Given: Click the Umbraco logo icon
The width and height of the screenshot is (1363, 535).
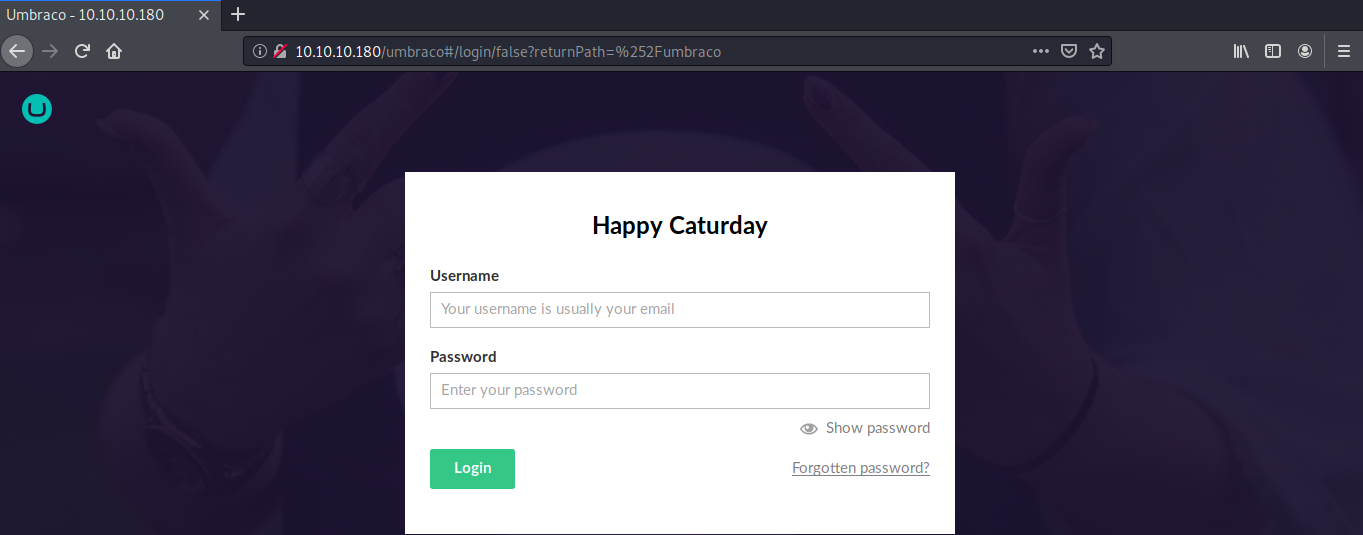Looking at the screenshot, I should click(37, 110).
